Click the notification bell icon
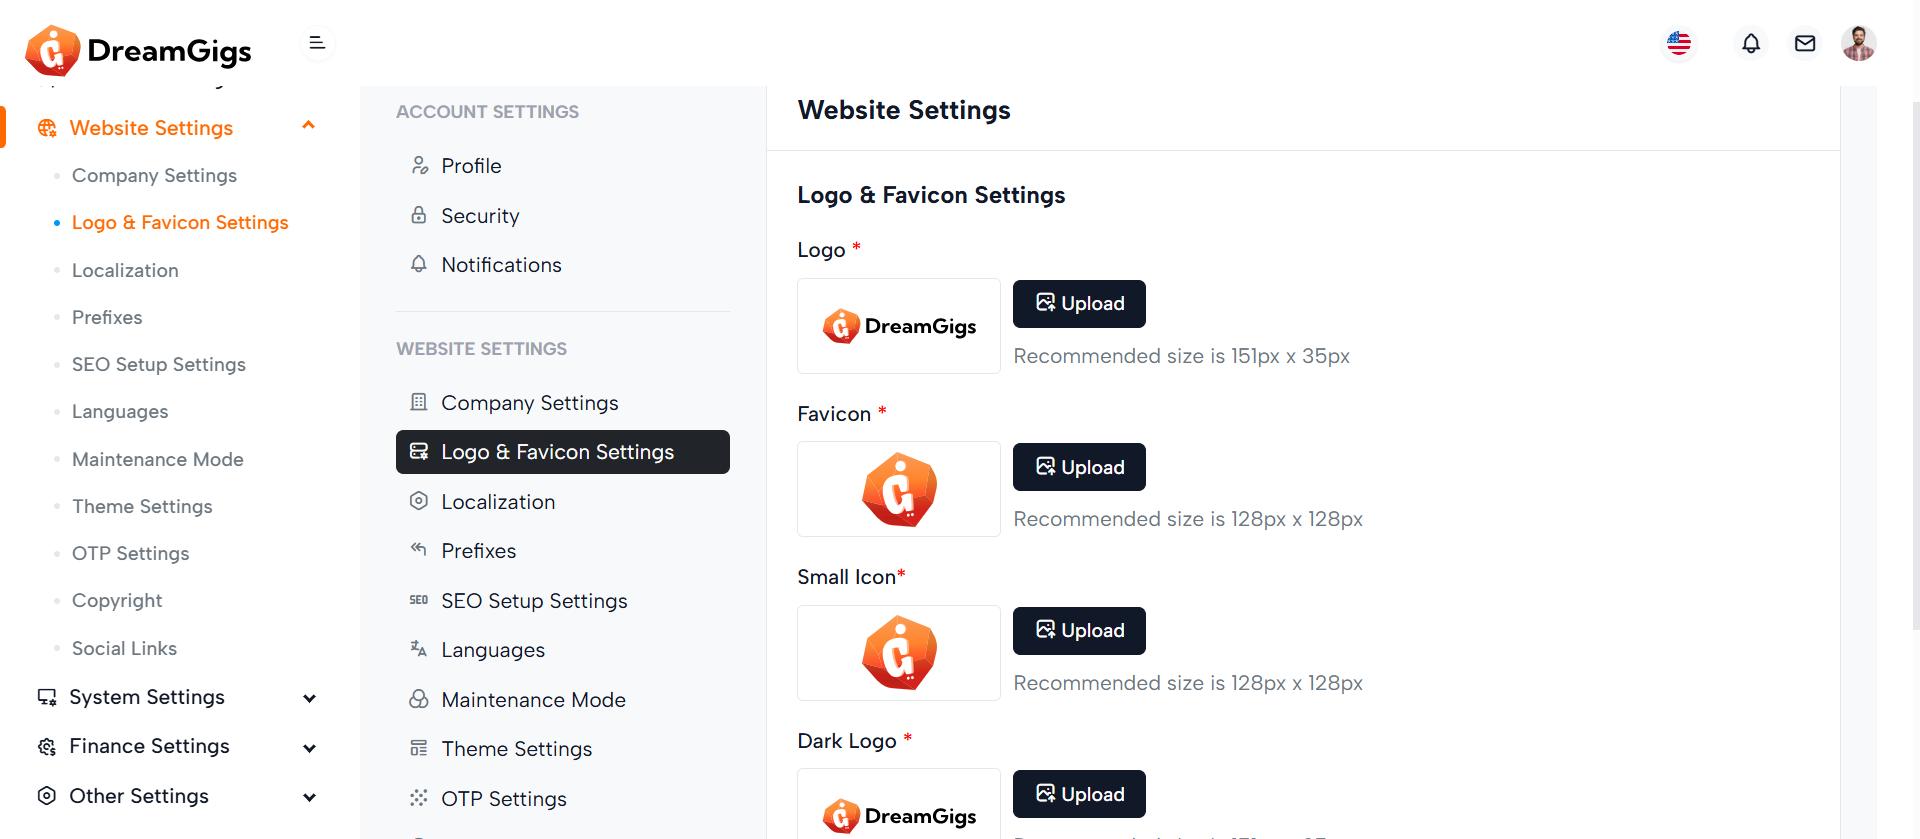1920x839 pixels. click(1750, 43)
